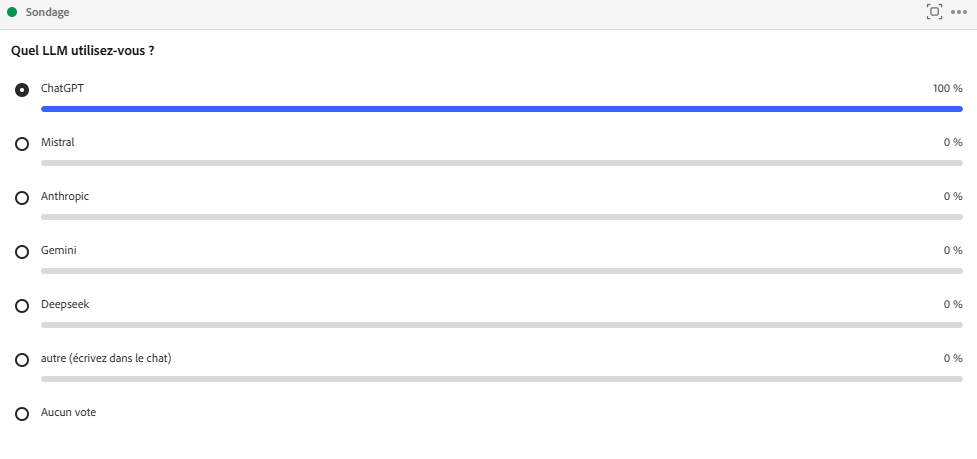The image size is (977, 459).
Task: Click the ChatGPT answer label
Action: click(x=62, y=88)
